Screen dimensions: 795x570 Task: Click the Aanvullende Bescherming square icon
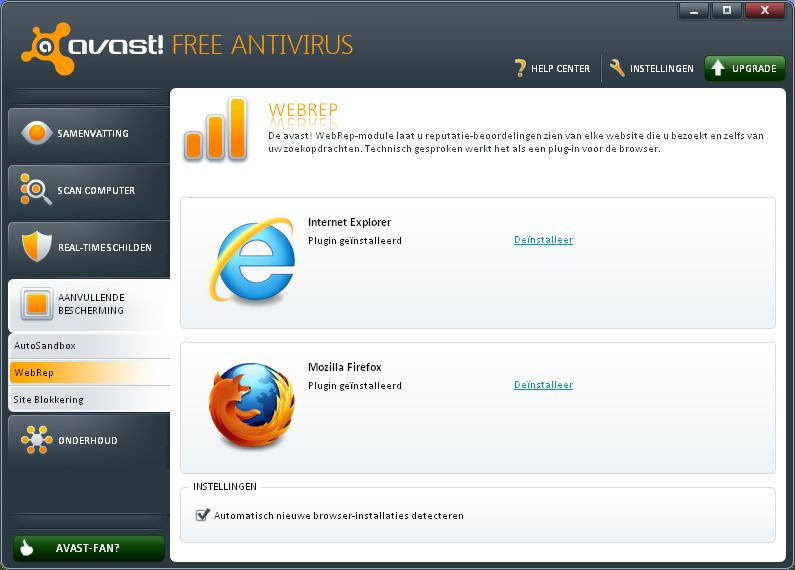click(37, 304)
